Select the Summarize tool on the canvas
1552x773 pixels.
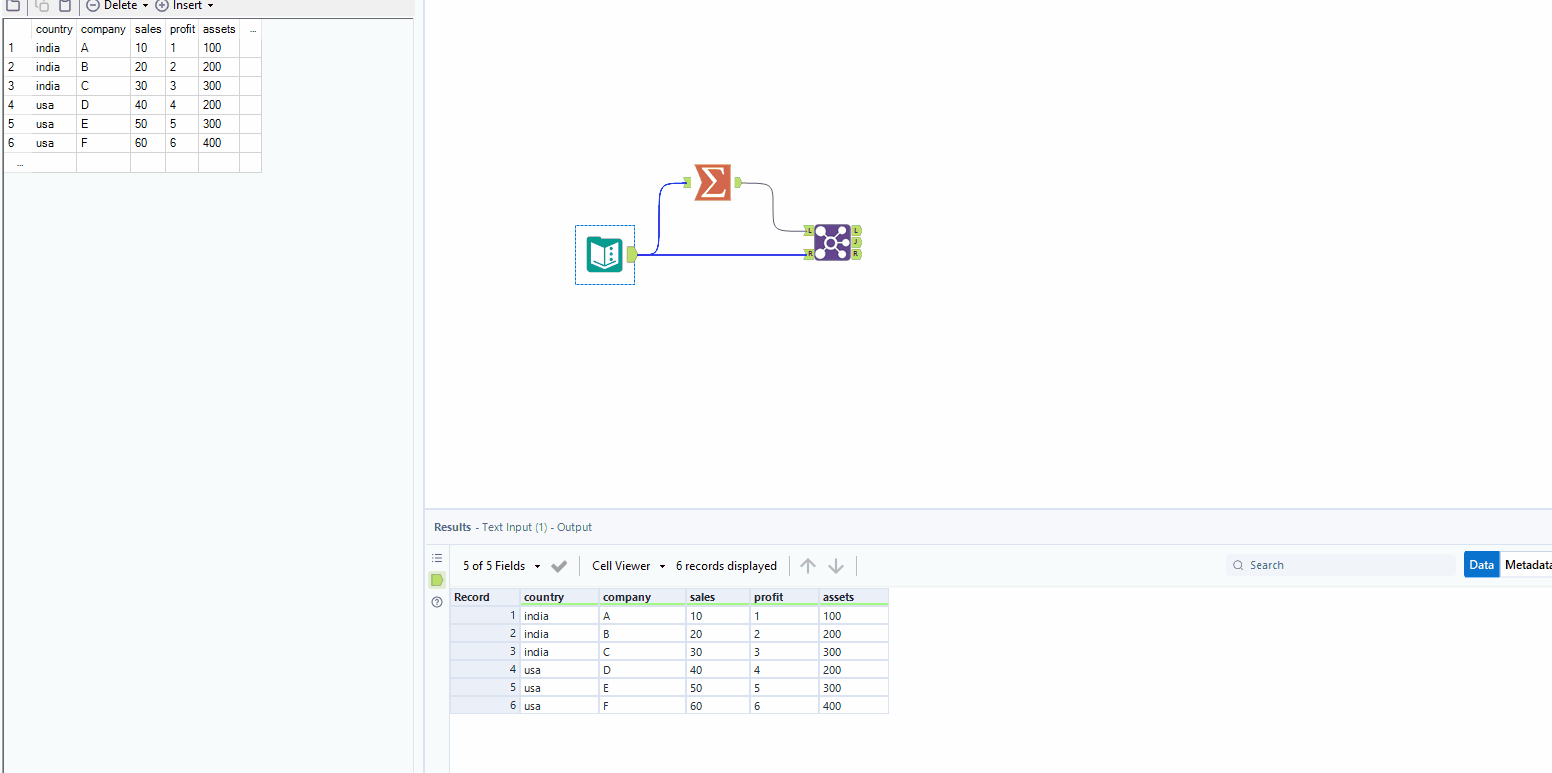(712, 183)
